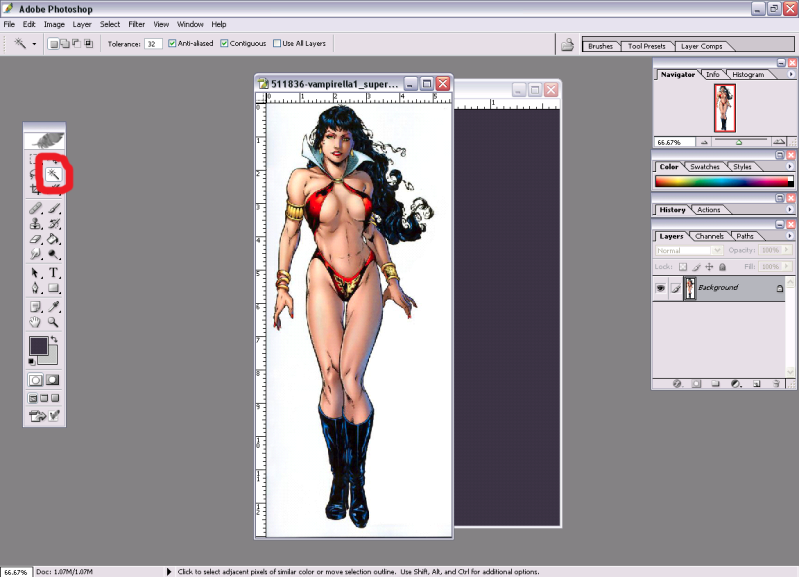Toggle Lock transparent pixels

point(683,267)
